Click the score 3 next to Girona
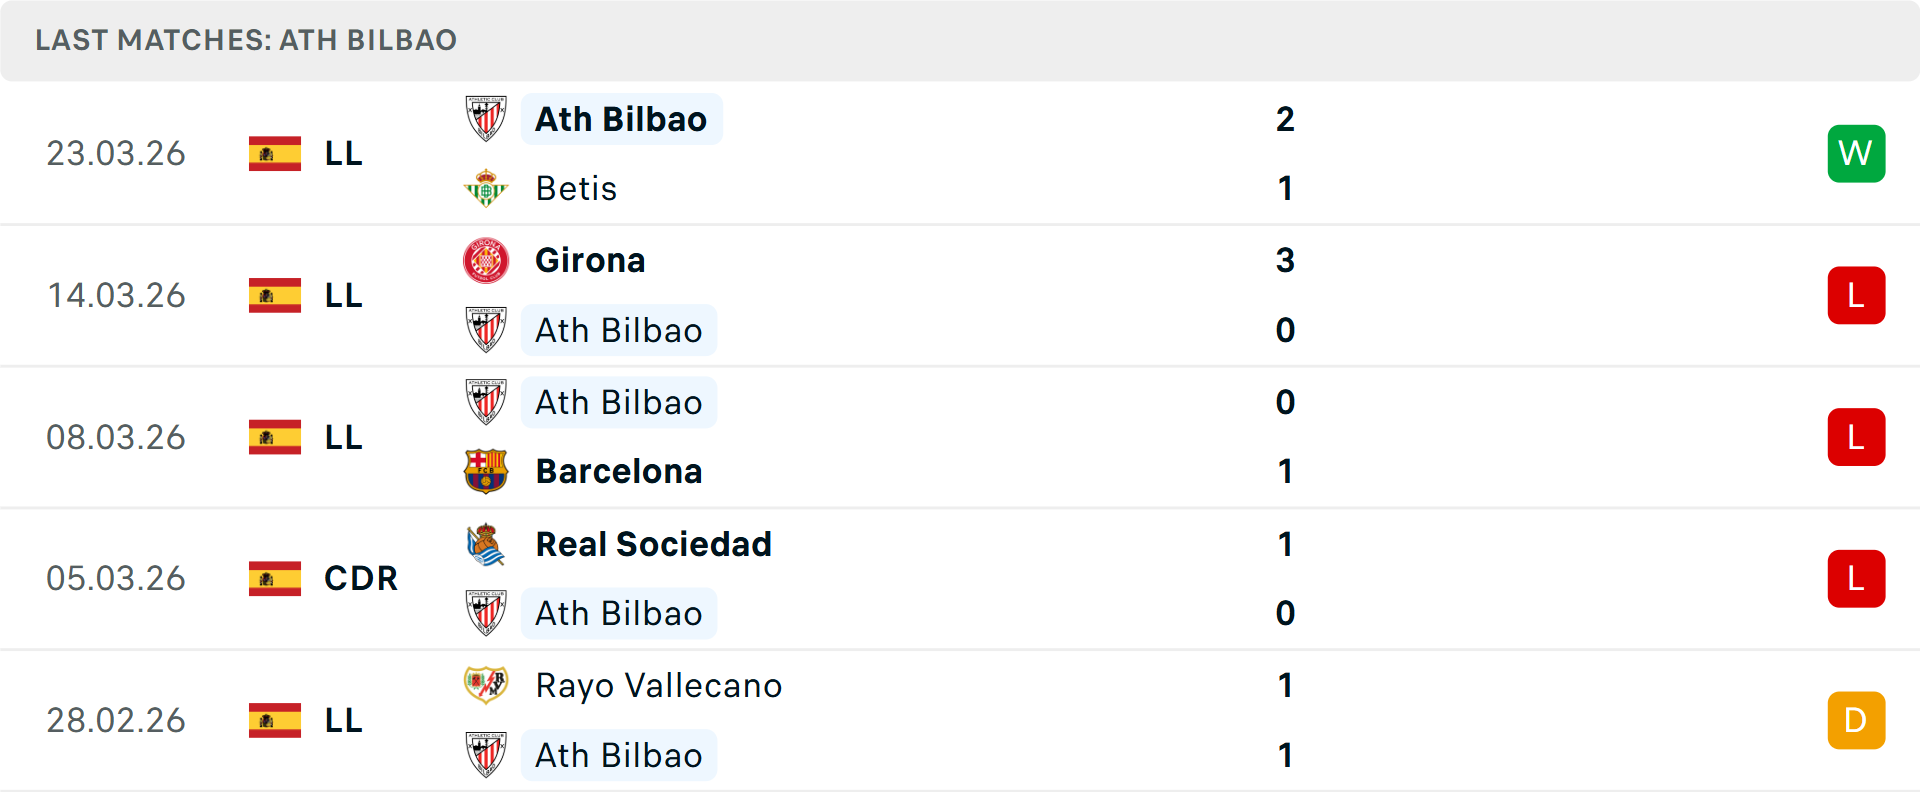Screen dimensions: 1920x792 (1286, 260)
